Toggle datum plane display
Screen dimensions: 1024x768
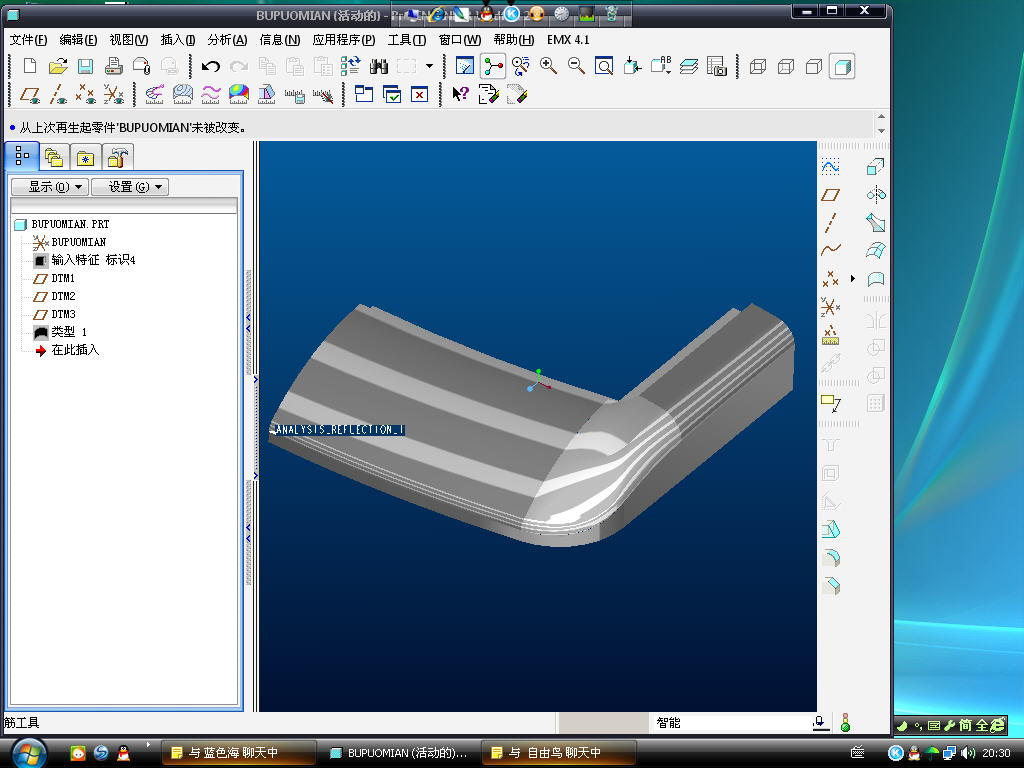coord(30,95)
